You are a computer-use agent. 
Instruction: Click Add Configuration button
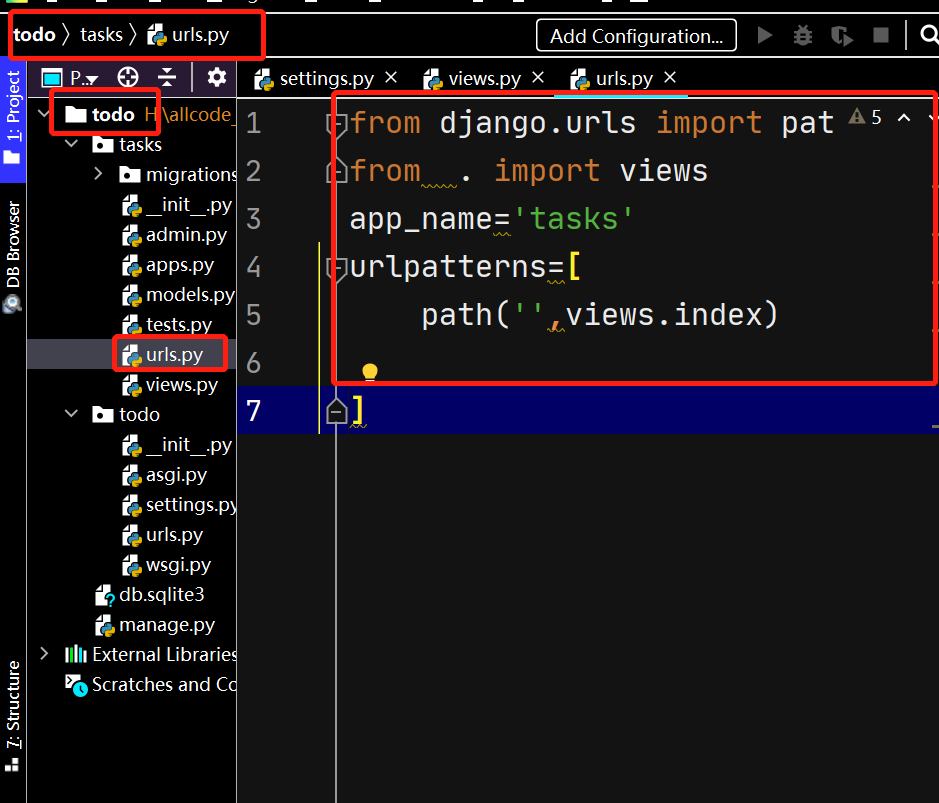pos(636,36)
